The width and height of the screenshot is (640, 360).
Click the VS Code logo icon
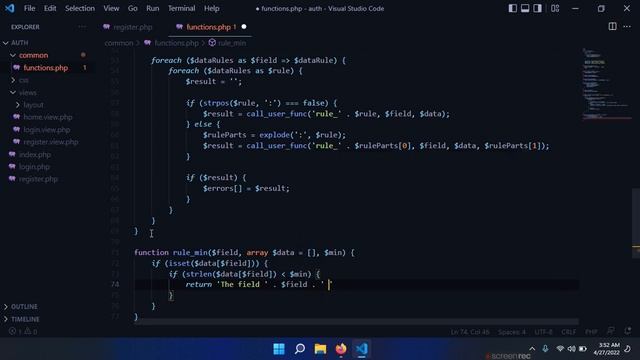click(9, 8)
